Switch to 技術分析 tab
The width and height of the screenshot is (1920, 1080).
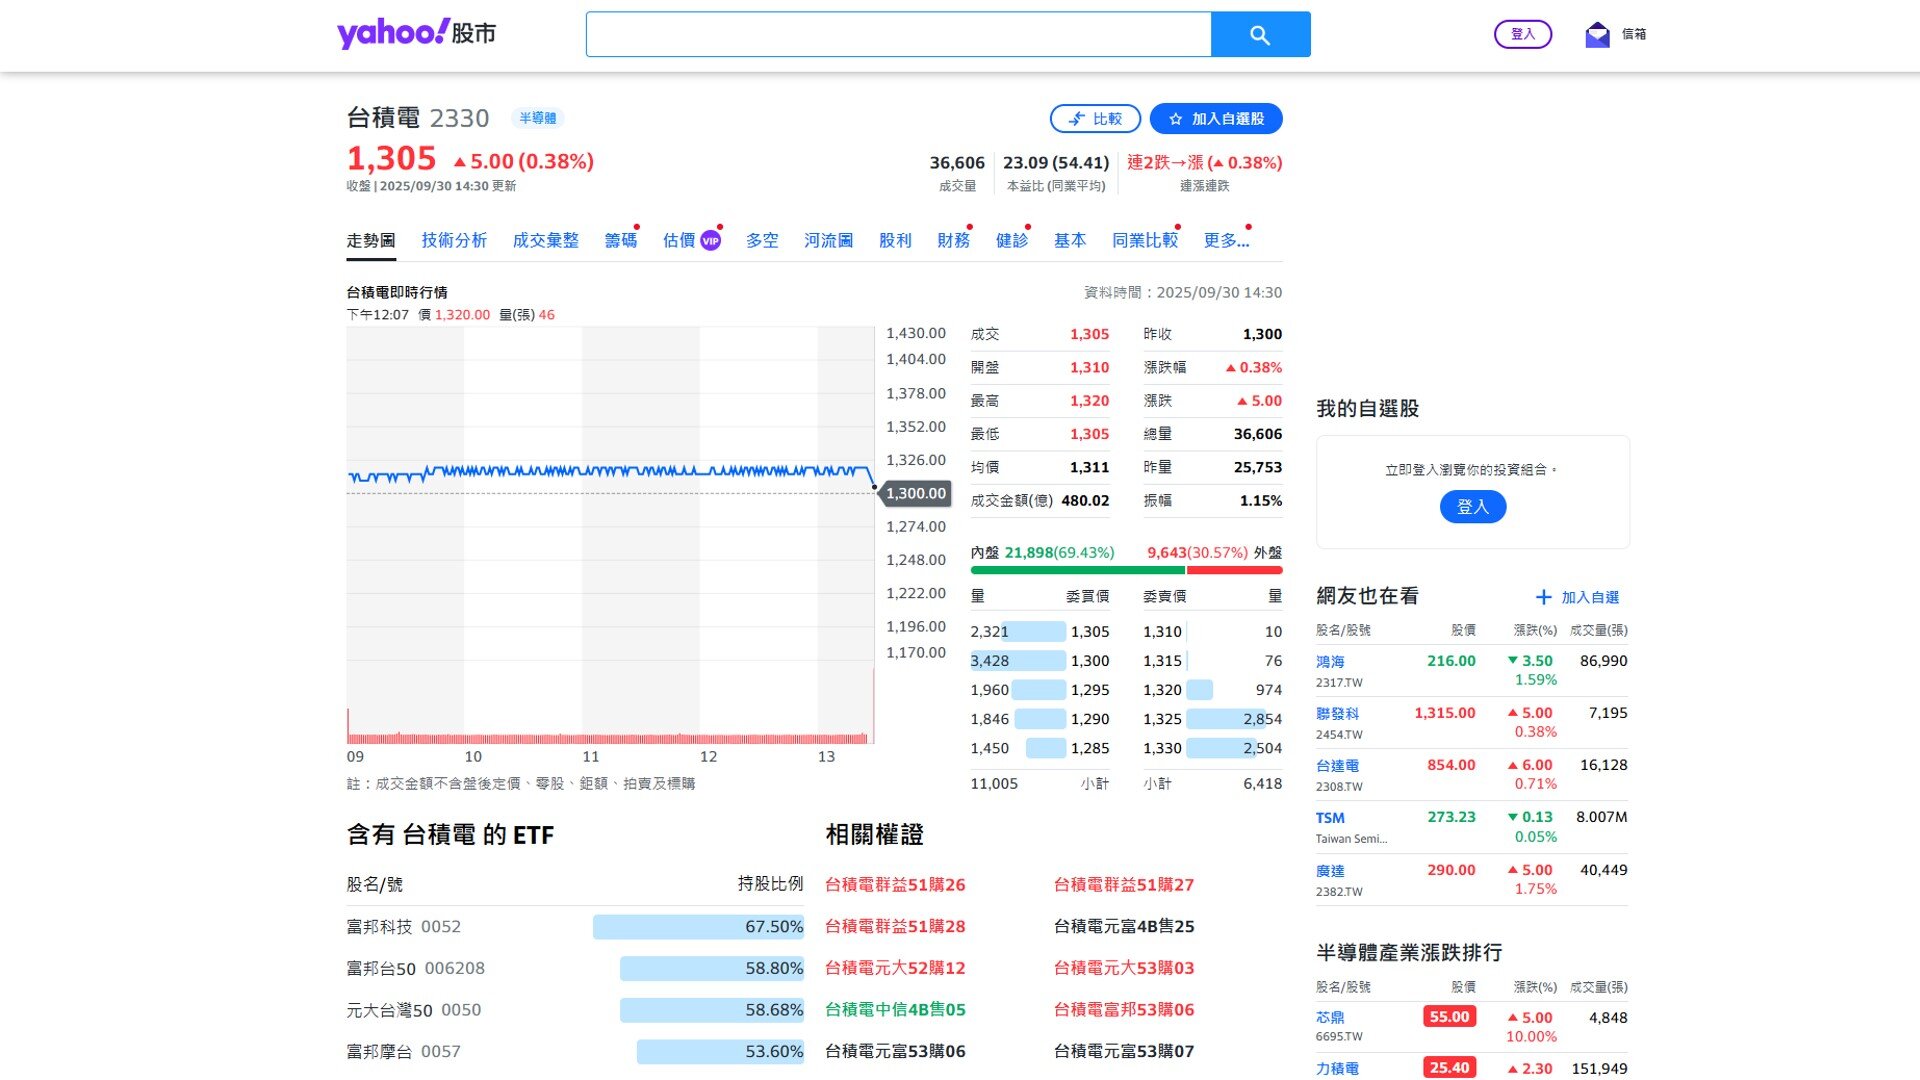454,241
